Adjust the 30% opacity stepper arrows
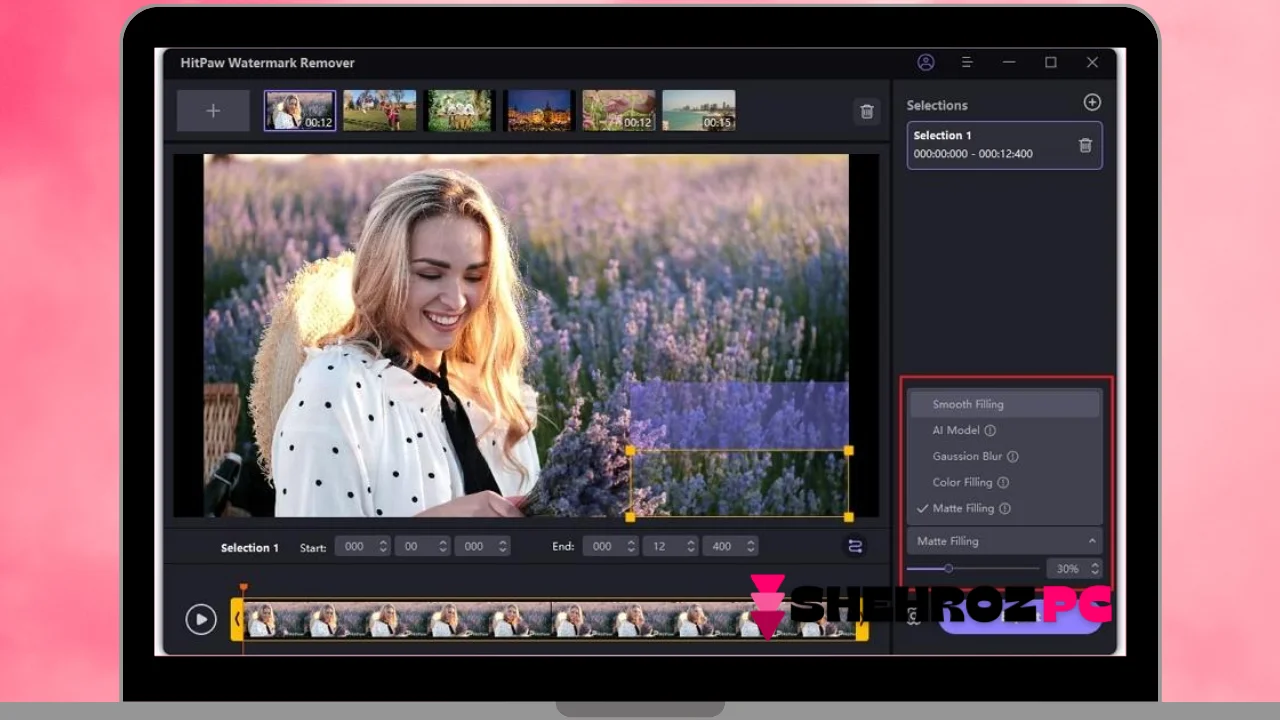The height and width of the screenshot is (720, 1280). tap(1095, 568)
